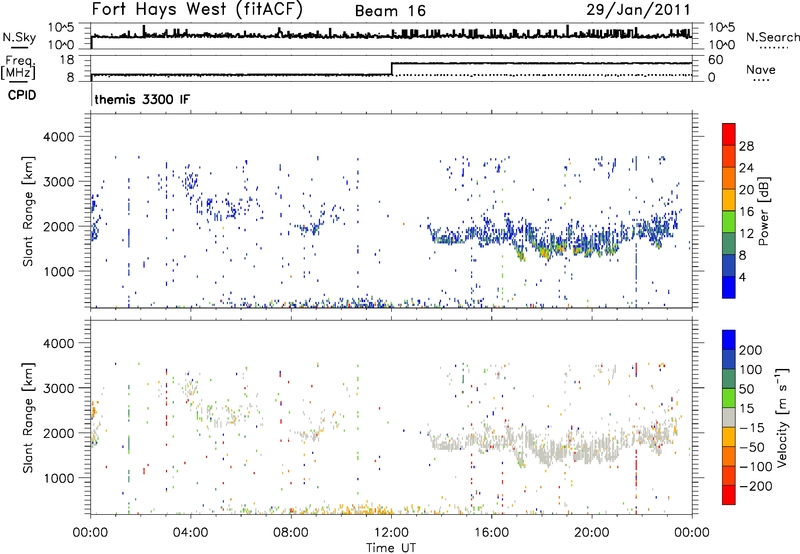Screen dimensions: 800x554
Task: Click the '1000' tick of the velocity panel
Action: (x=58, y=478)
